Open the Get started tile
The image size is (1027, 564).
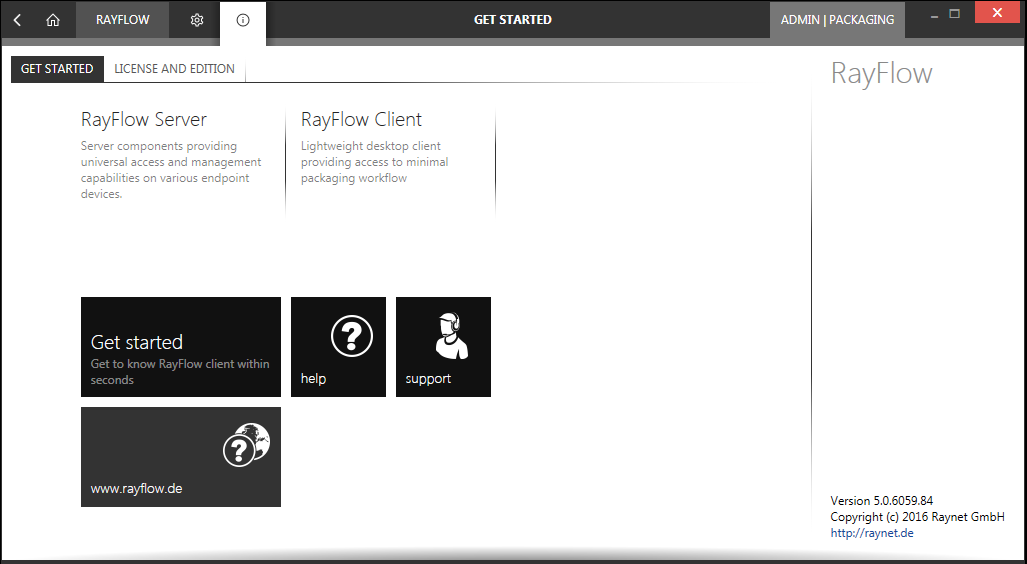181,347
